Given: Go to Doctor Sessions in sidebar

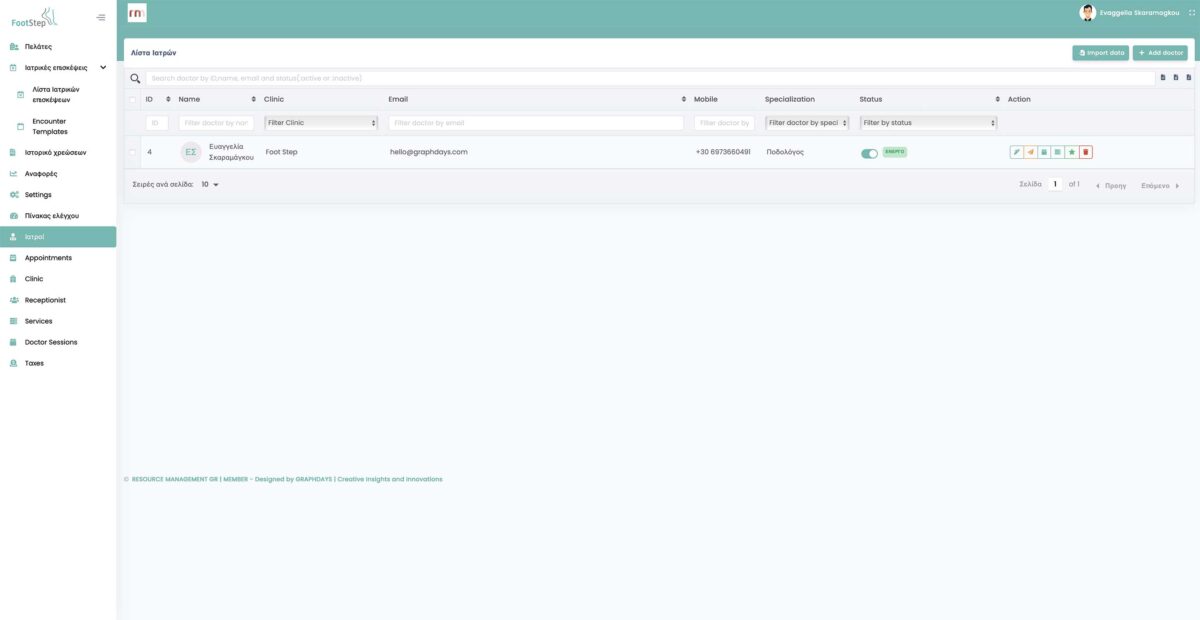Looking at the screenshot, I should (x=51, y=342).
